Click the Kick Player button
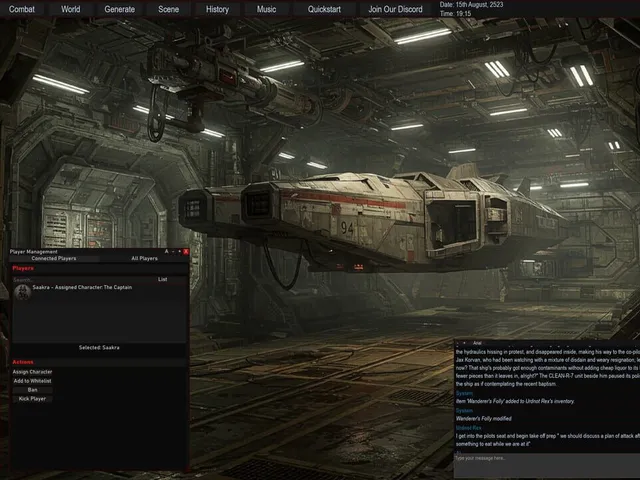The width and height of the screenshot is (640, 480). tap(32, 399)
